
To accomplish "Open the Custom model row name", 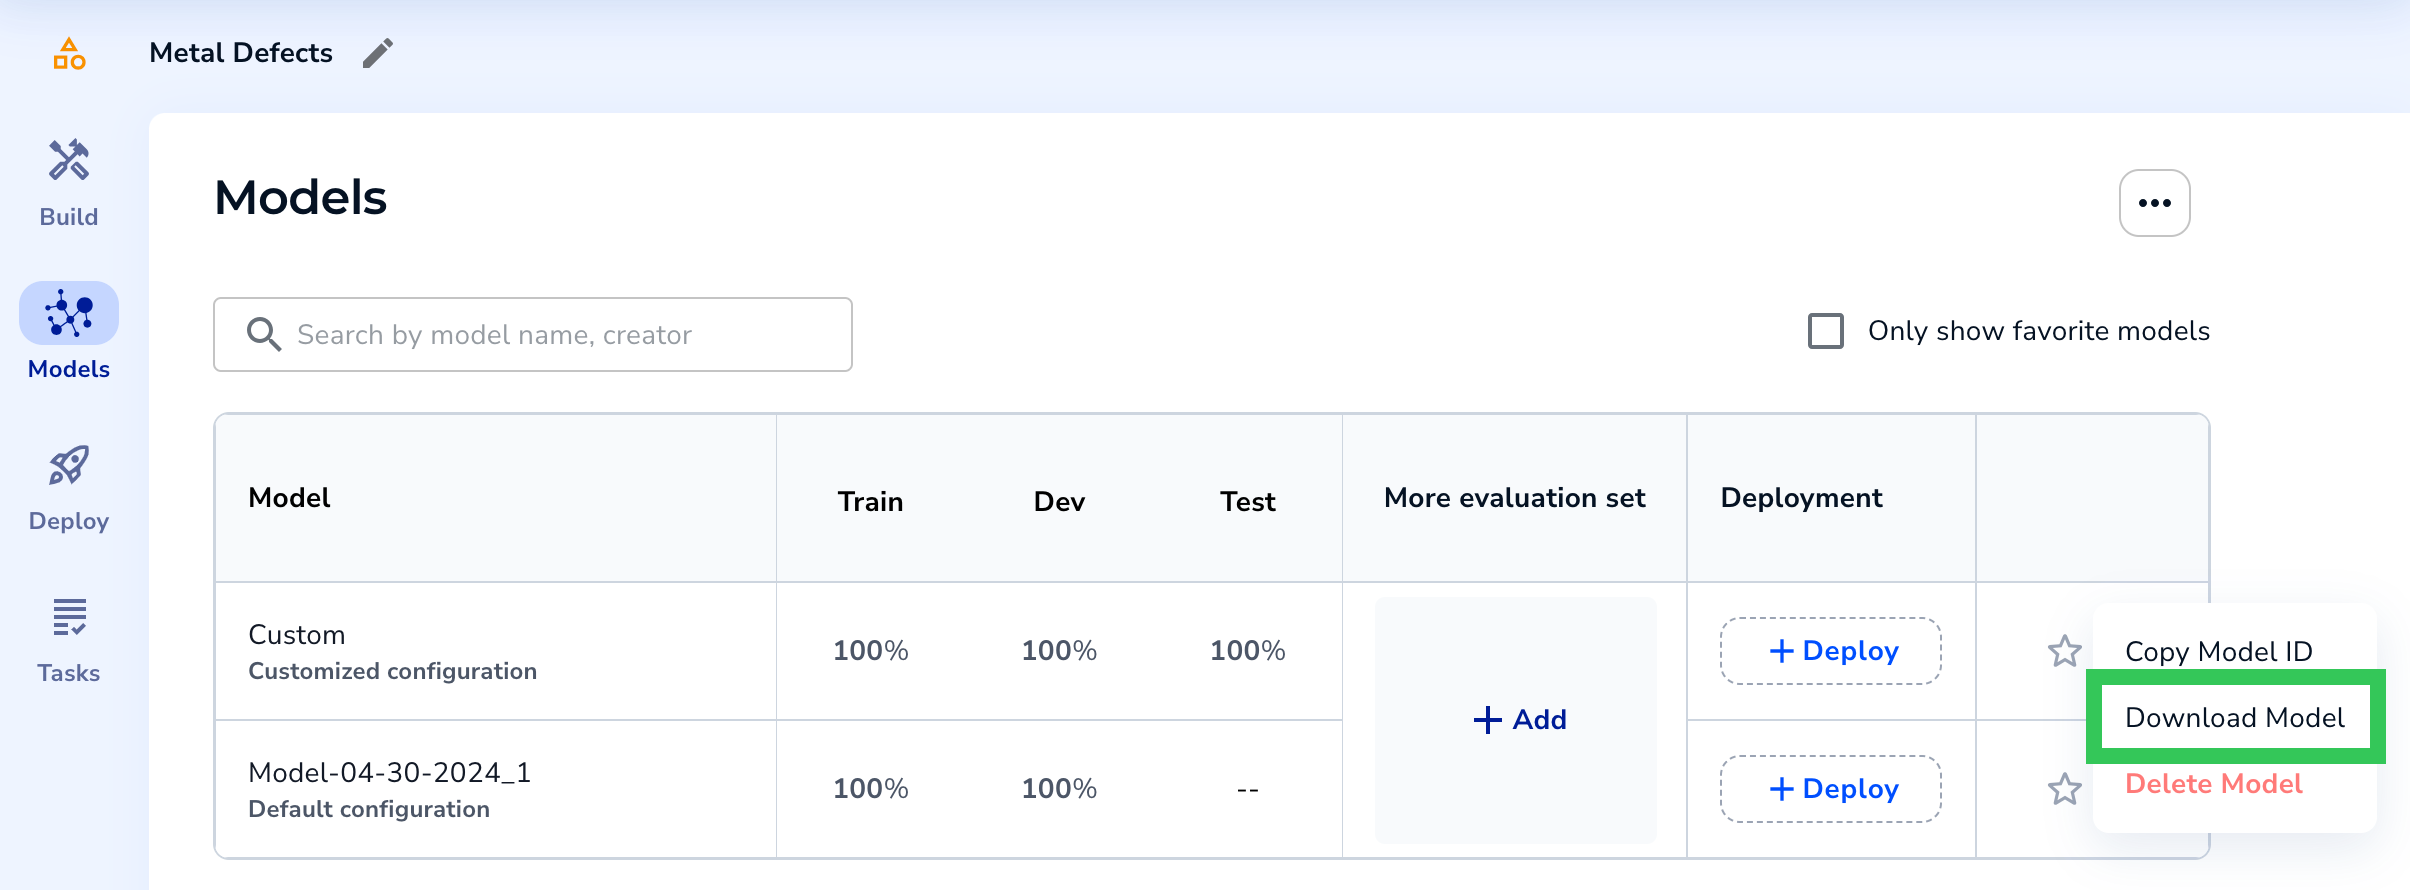I will 297,635.
